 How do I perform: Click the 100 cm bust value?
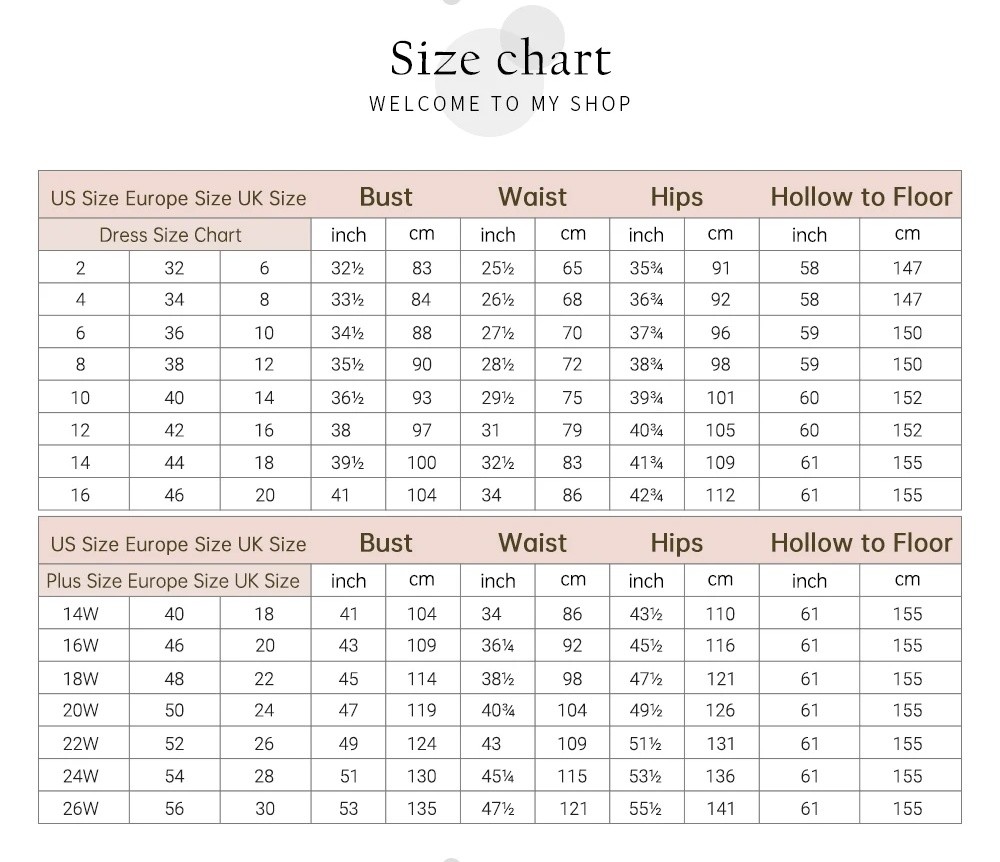(x=422, y=463)
